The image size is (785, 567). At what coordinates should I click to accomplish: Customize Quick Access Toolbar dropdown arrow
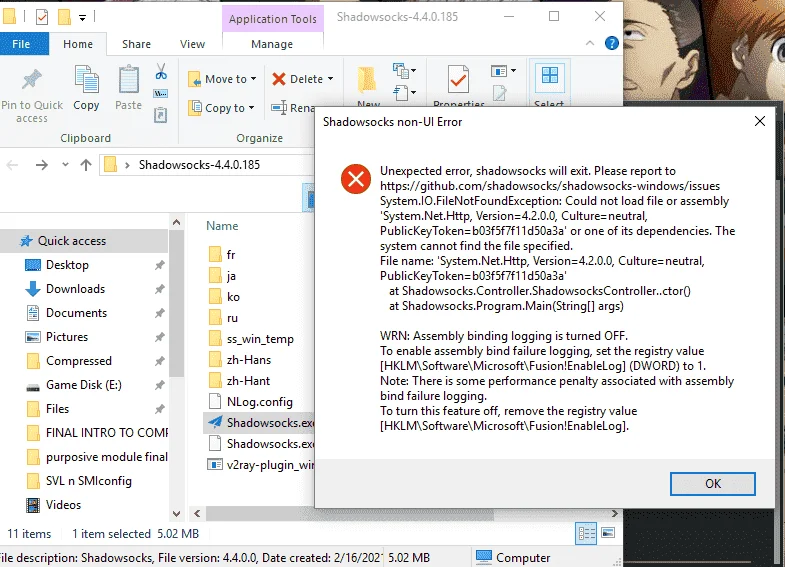[82, 18]
